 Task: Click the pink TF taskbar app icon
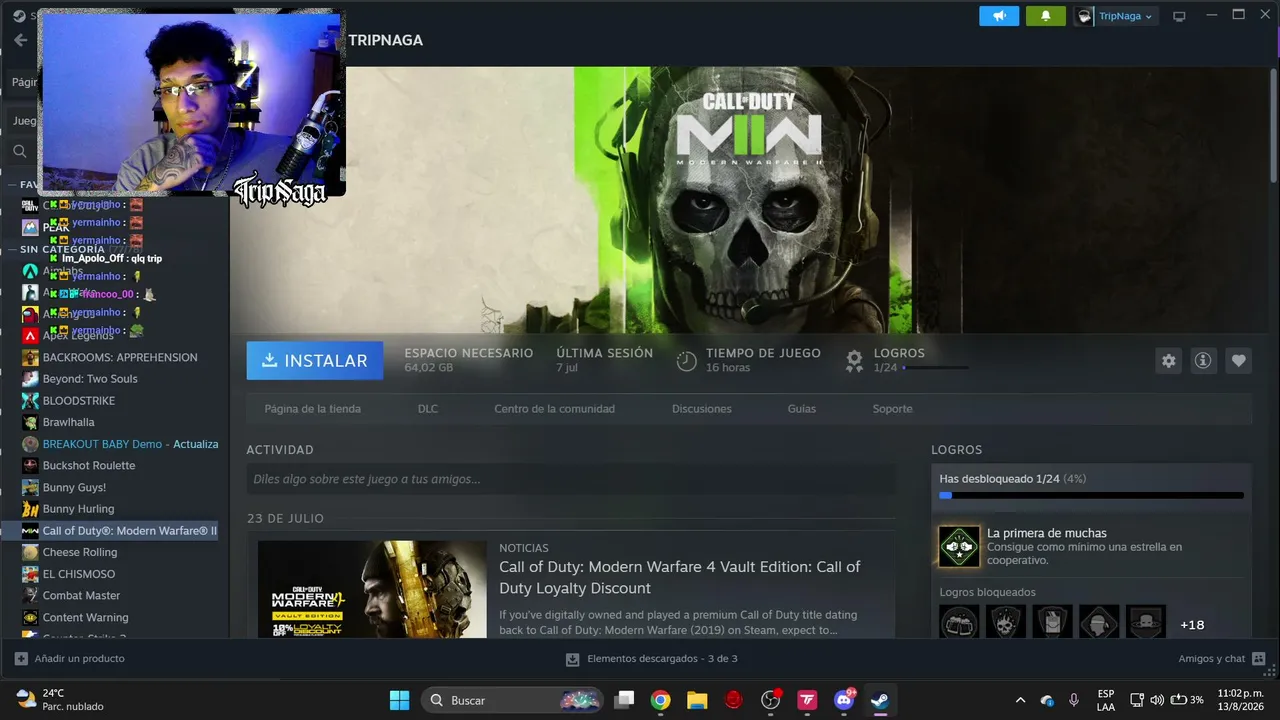point(807,700)
